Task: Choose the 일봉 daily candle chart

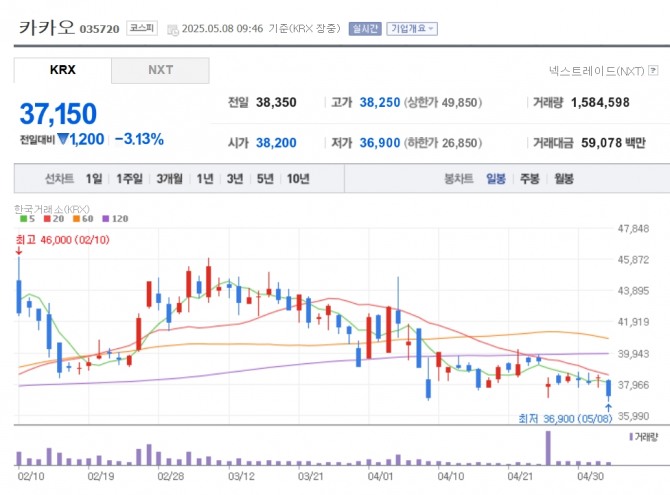Action: point(496,179)
